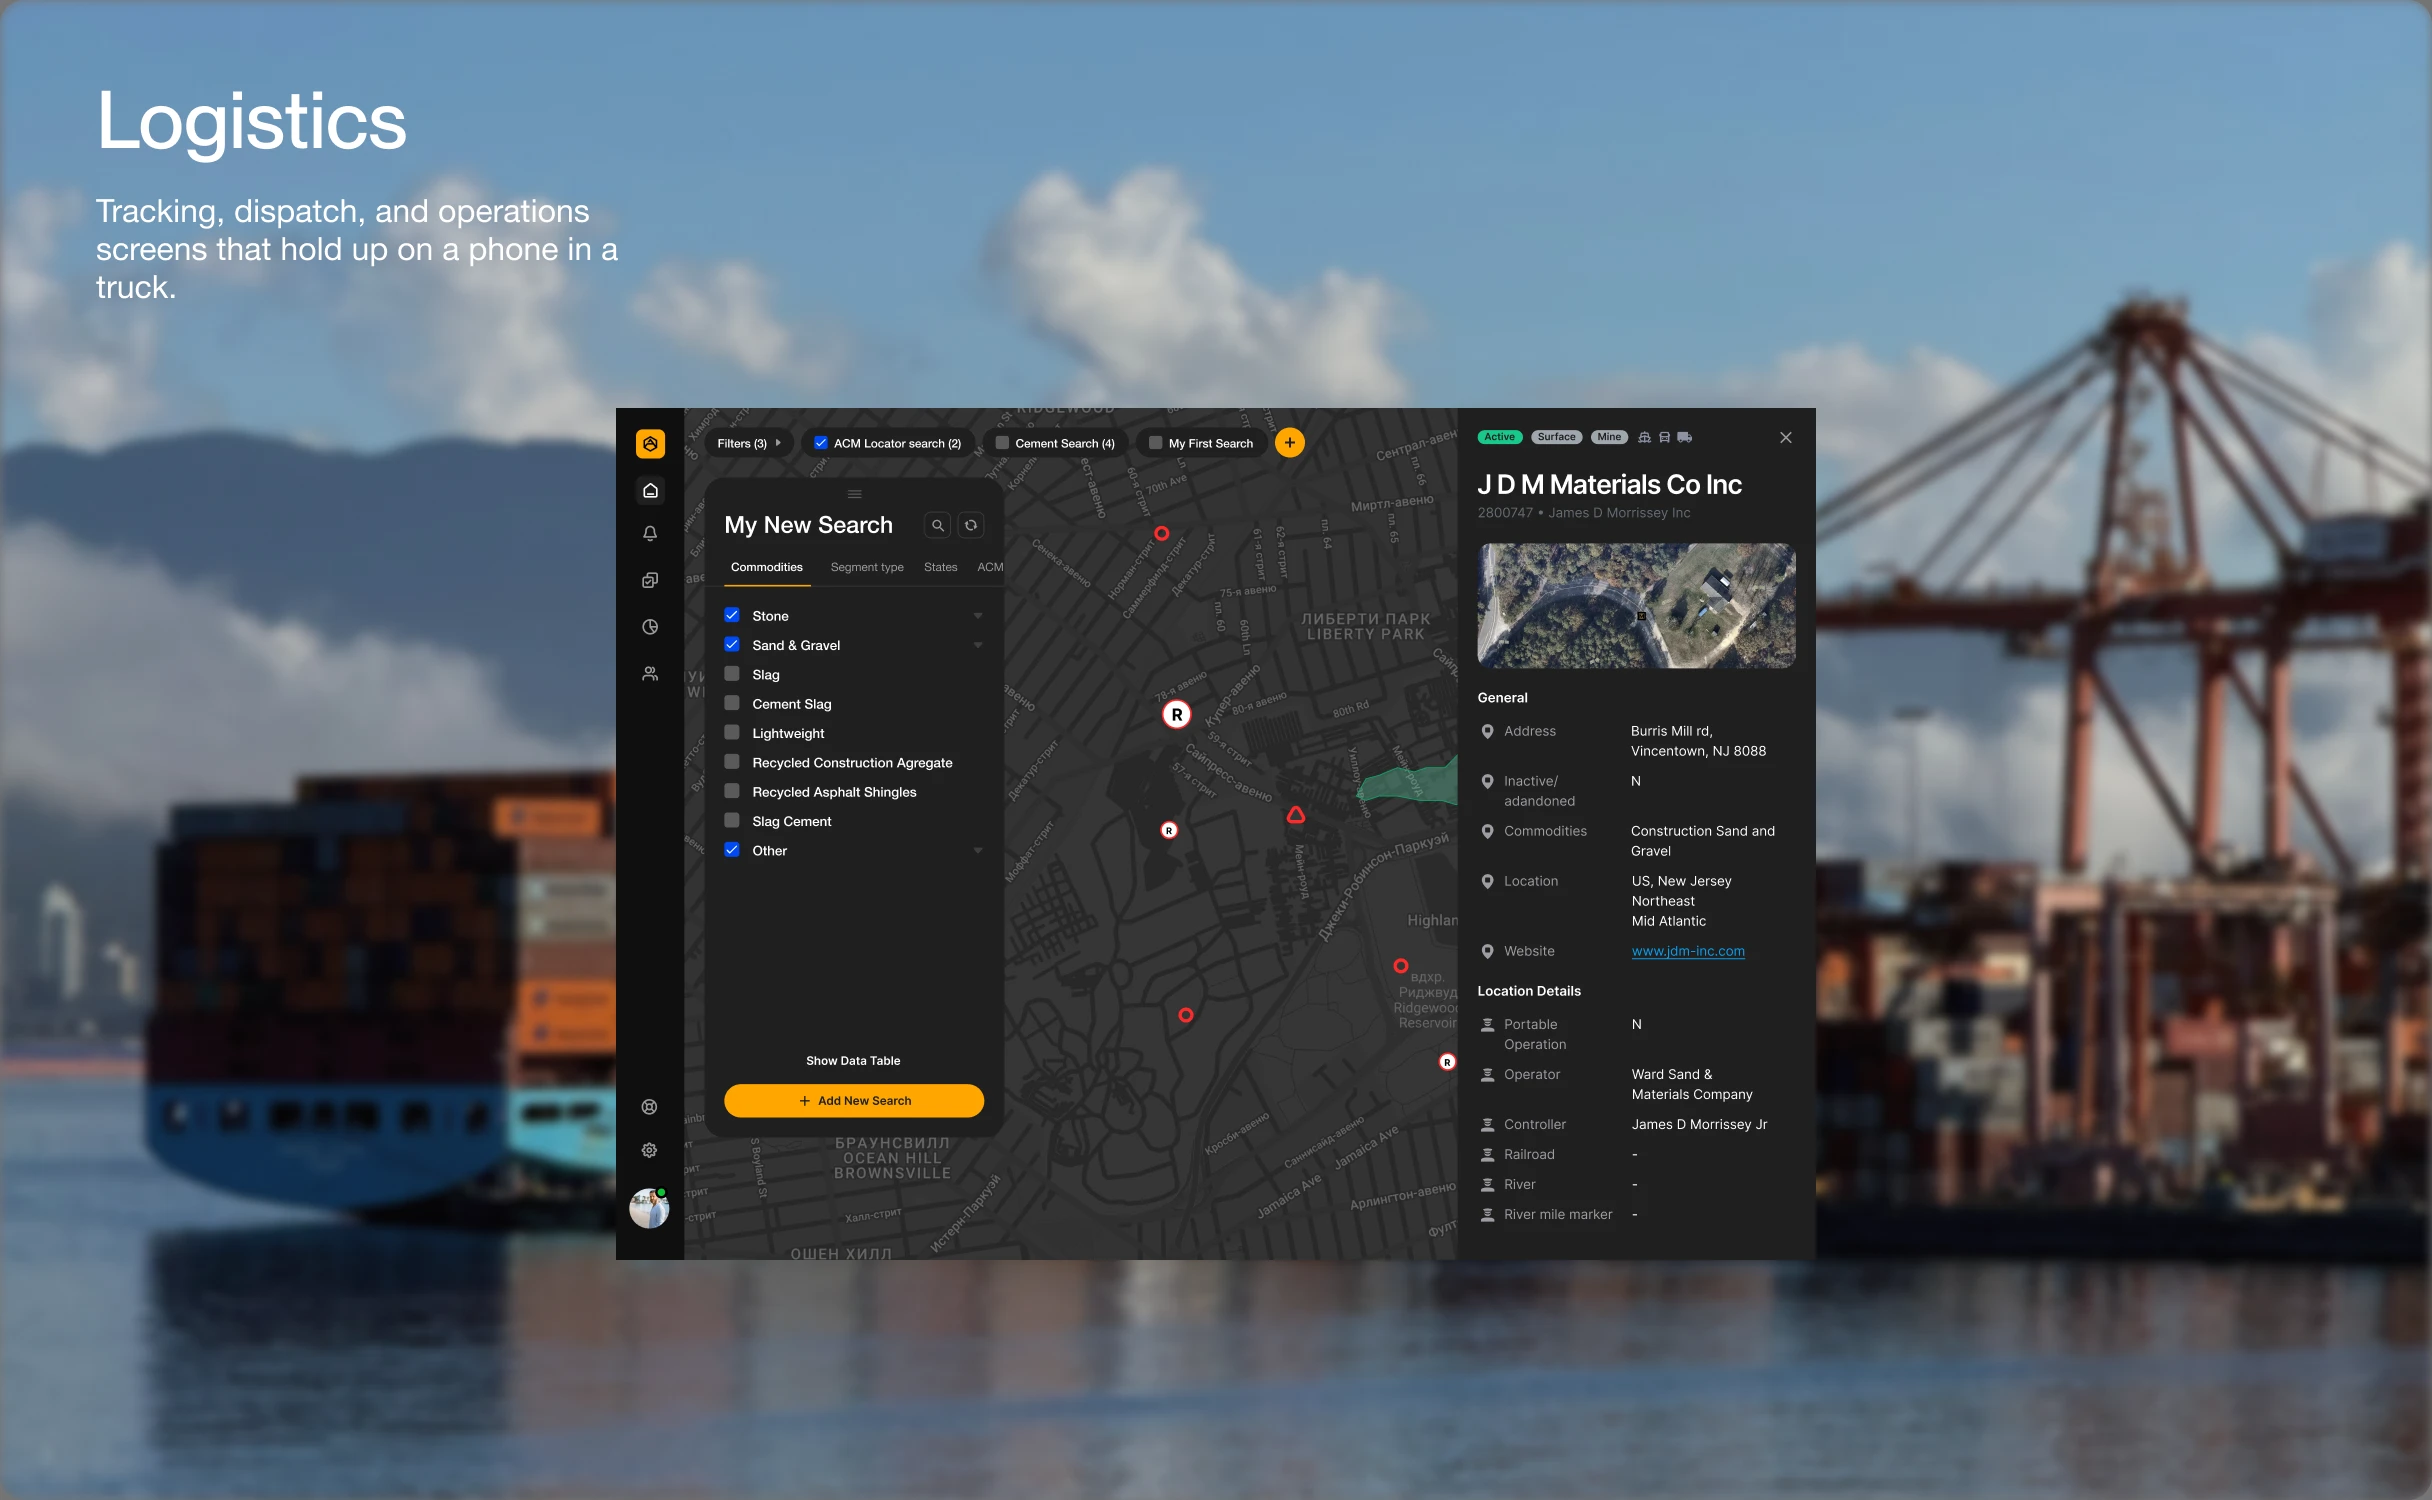The height and width of the screenshot is (1500, 2432).
Task: Check the Lightweight checkbox
Action: click(732, 732)
